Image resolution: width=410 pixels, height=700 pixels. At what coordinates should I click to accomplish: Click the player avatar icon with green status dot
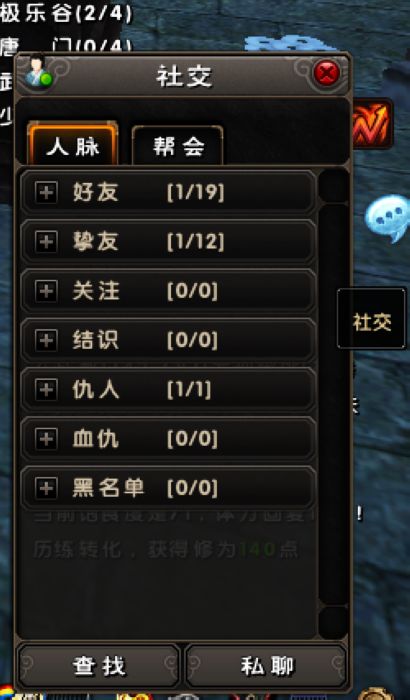click(38, 72)
